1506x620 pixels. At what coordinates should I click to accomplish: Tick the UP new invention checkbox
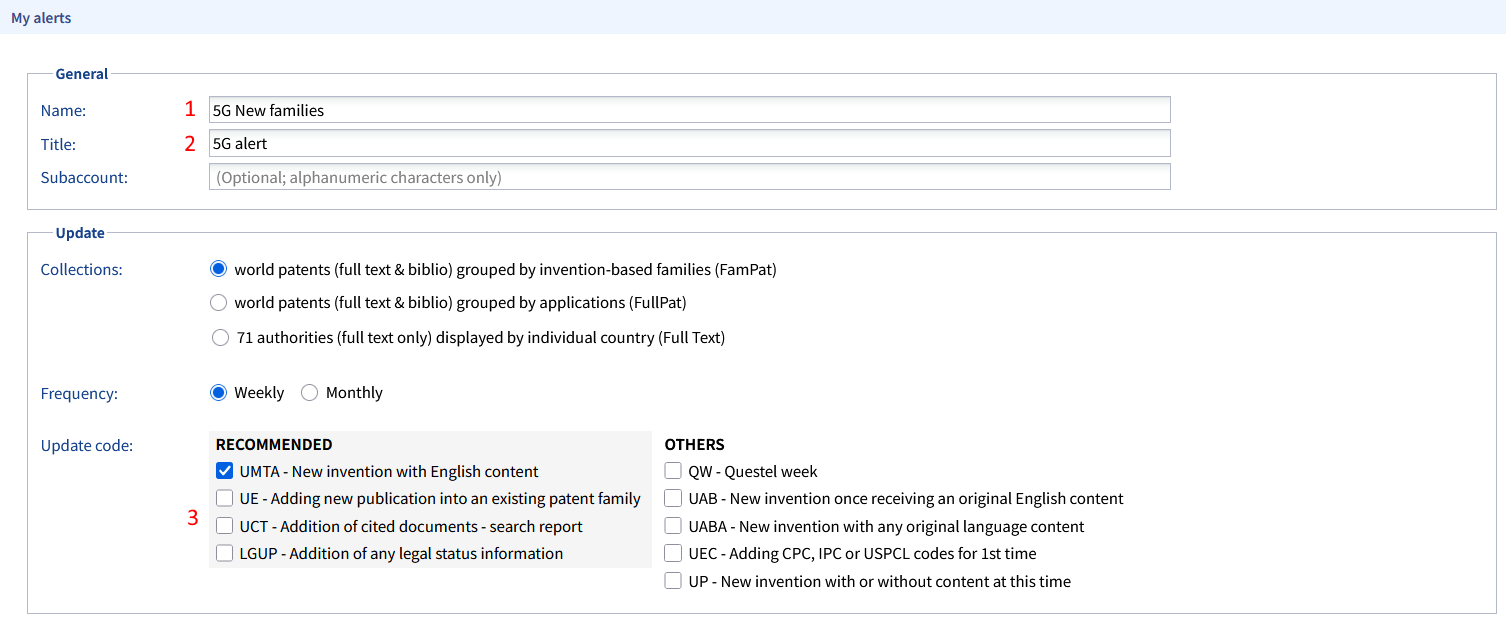click(x=674, y=581)
